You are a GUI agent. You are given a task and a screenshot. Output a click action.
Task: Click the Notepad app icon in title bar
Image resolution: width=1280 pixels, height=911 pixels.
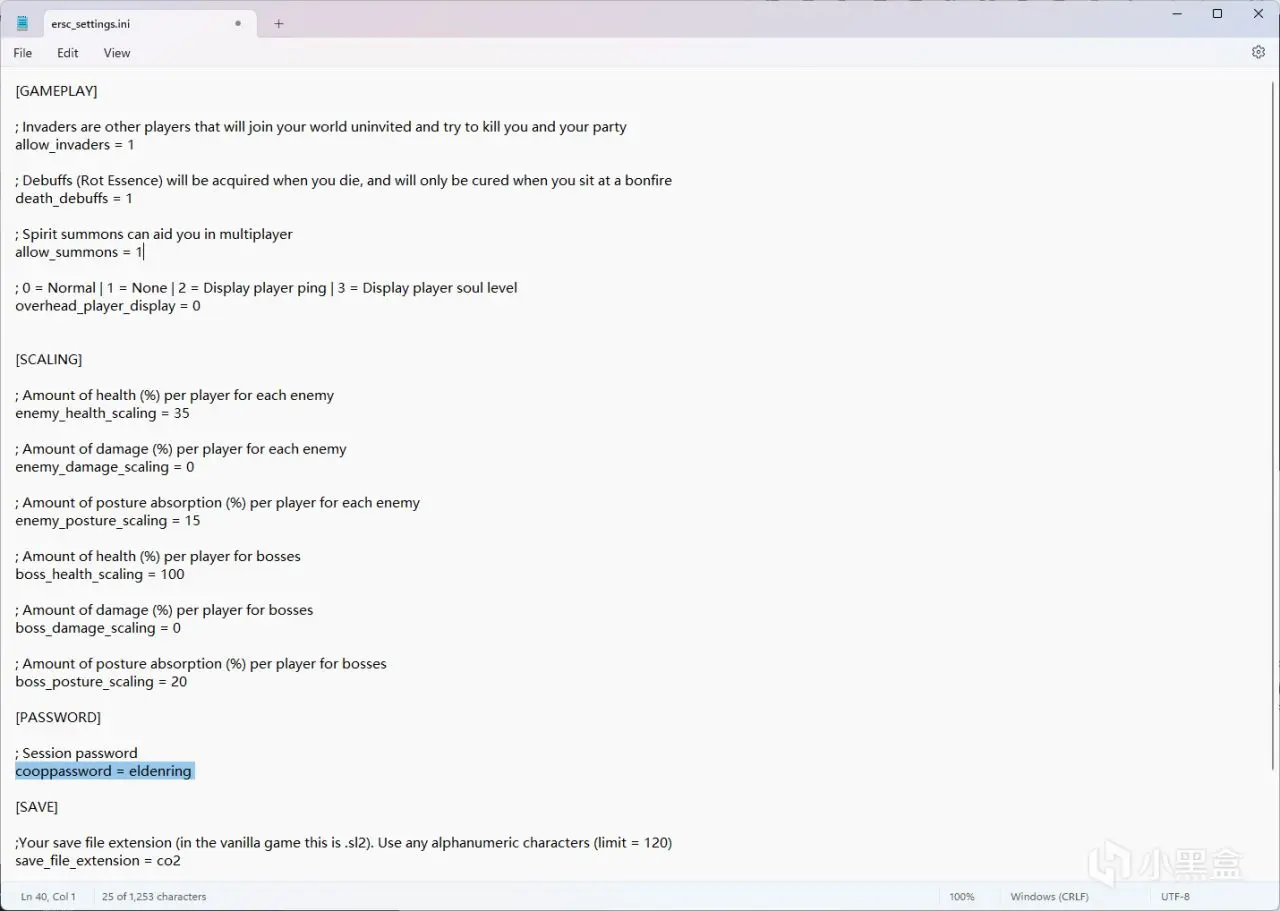pyautogui.click(x=22, y=23)
